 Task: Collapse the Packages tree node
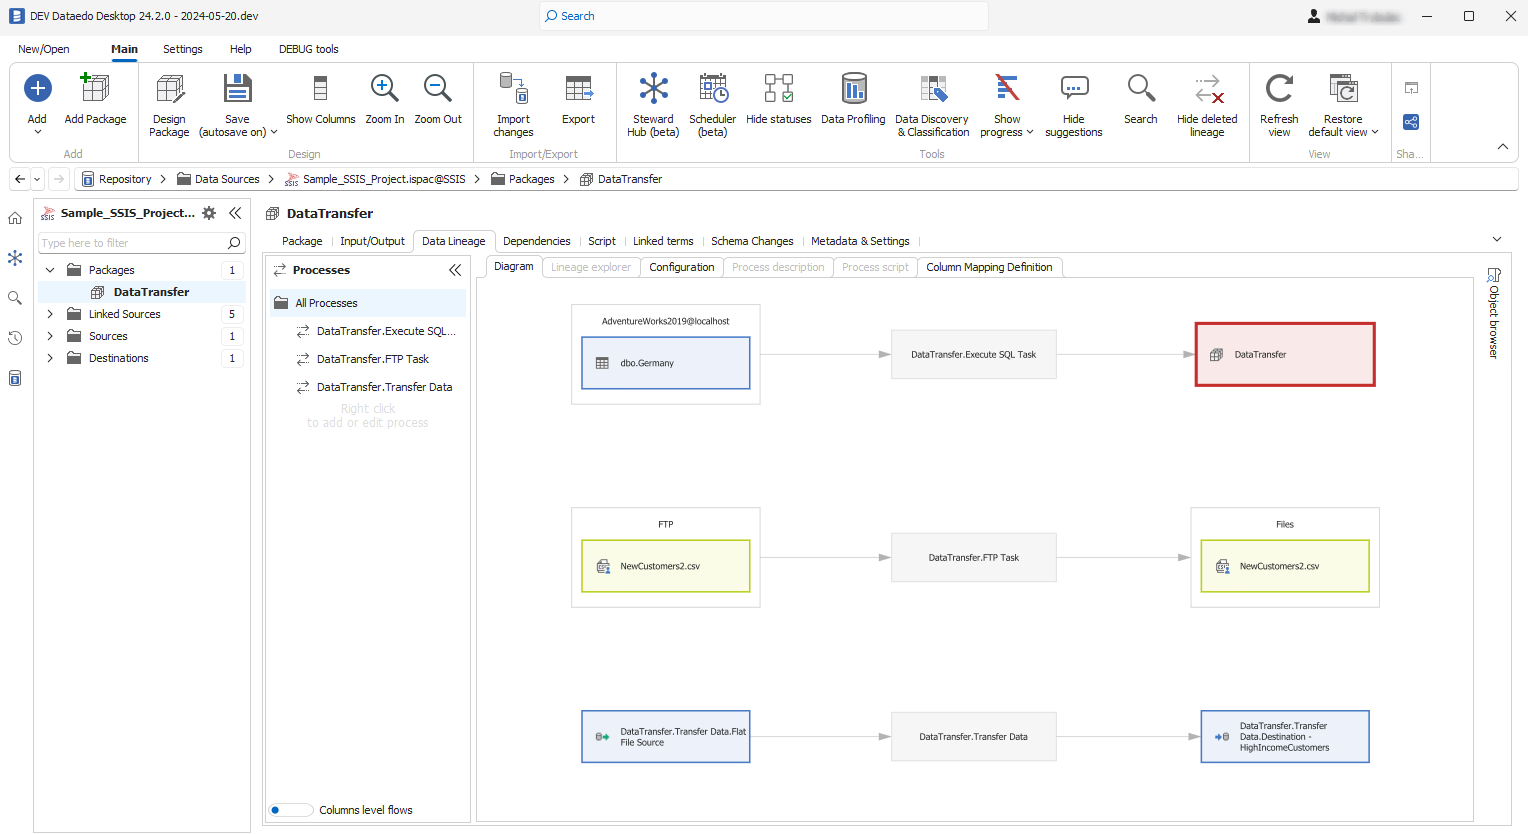(50, 270)
